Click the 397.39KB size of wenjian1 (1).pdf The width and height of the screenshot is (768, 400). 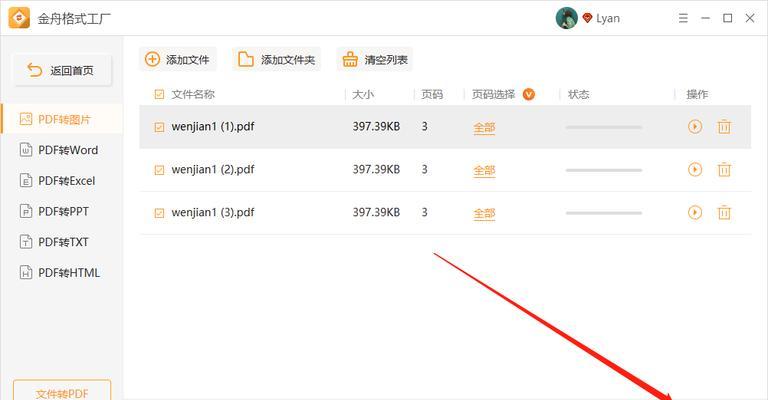click(376, 127)
